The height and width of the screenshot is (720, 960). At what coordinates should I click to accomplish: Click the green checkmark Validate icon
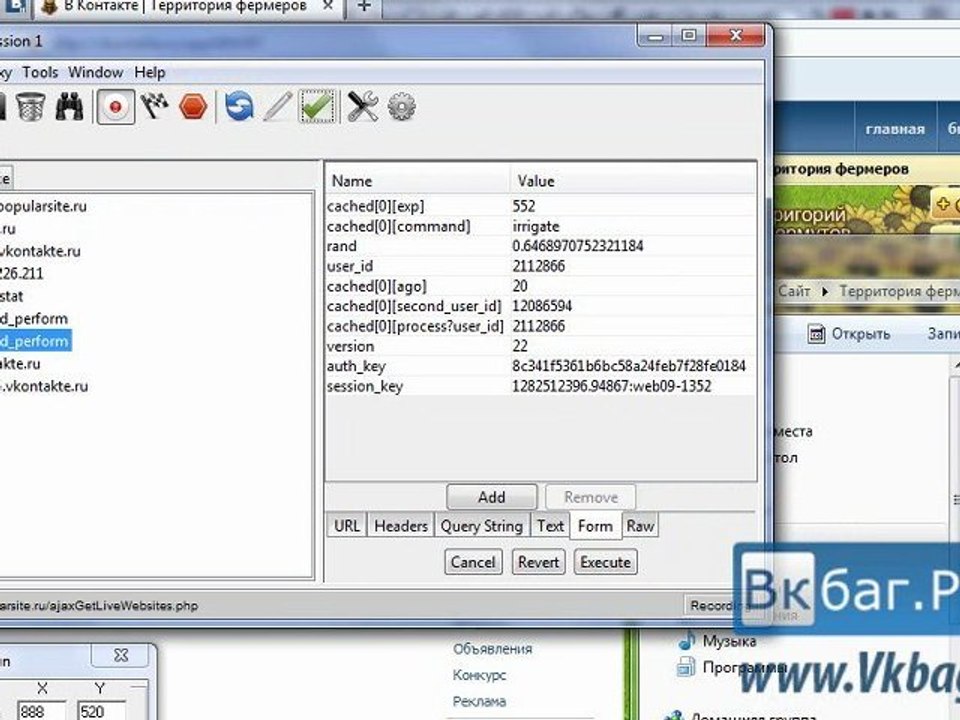point(317,107)
